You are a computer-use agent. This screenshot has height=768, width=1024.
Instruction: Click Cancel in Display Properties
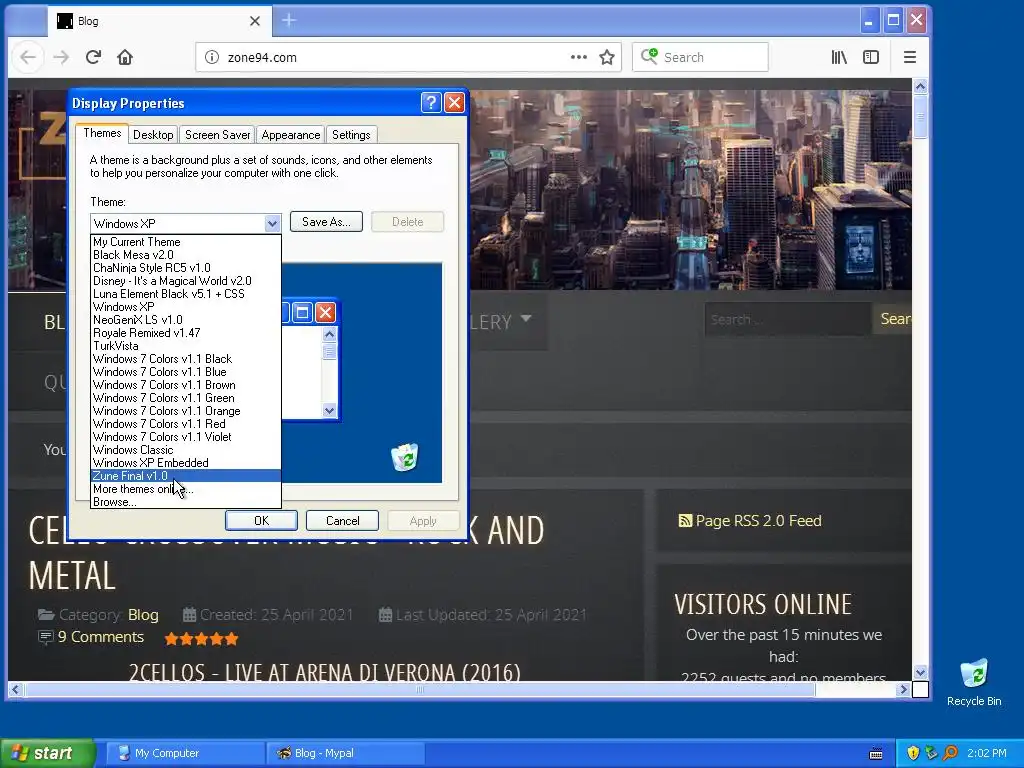point(342,520)
